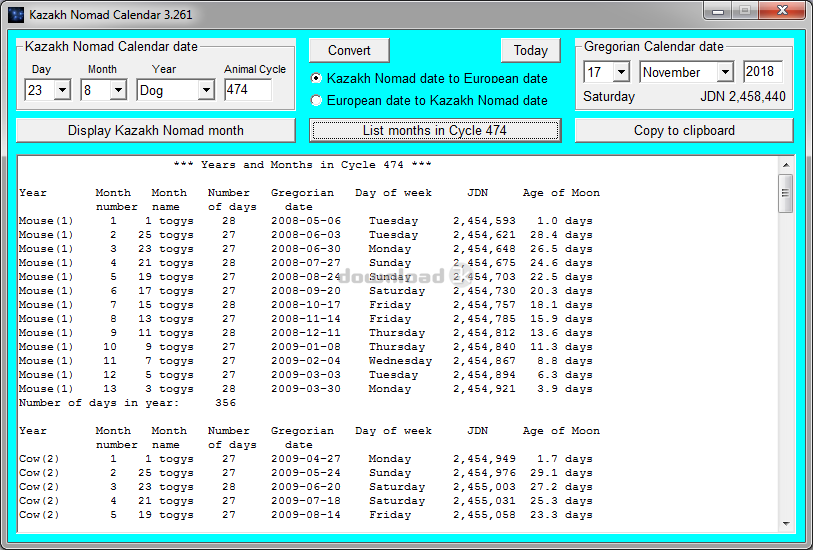Click the date 2008-11-14
The width and height of the screenshot is (813, 550).
pyautogui.click(x=306, y=319)
